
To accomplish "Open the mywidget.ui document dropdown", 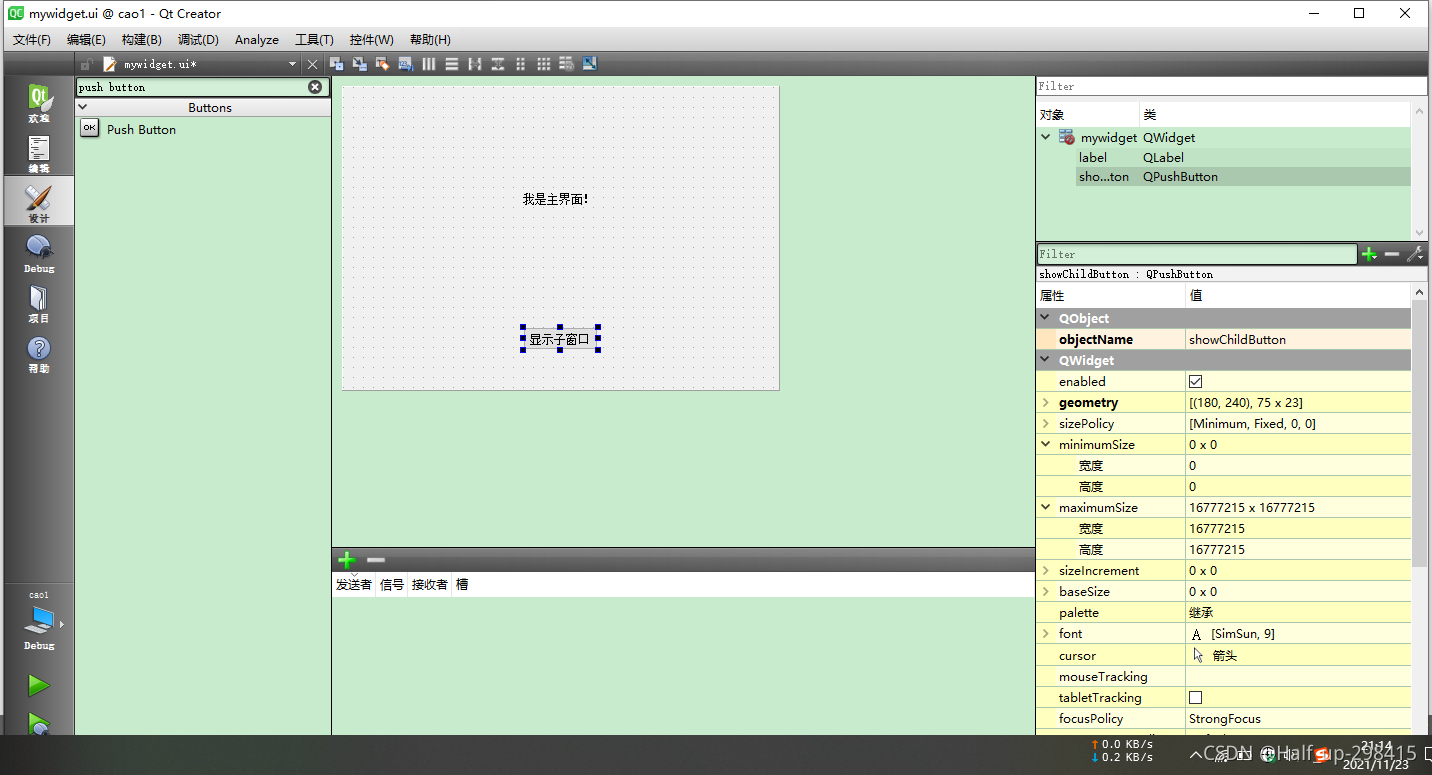I will click(293, 64).
